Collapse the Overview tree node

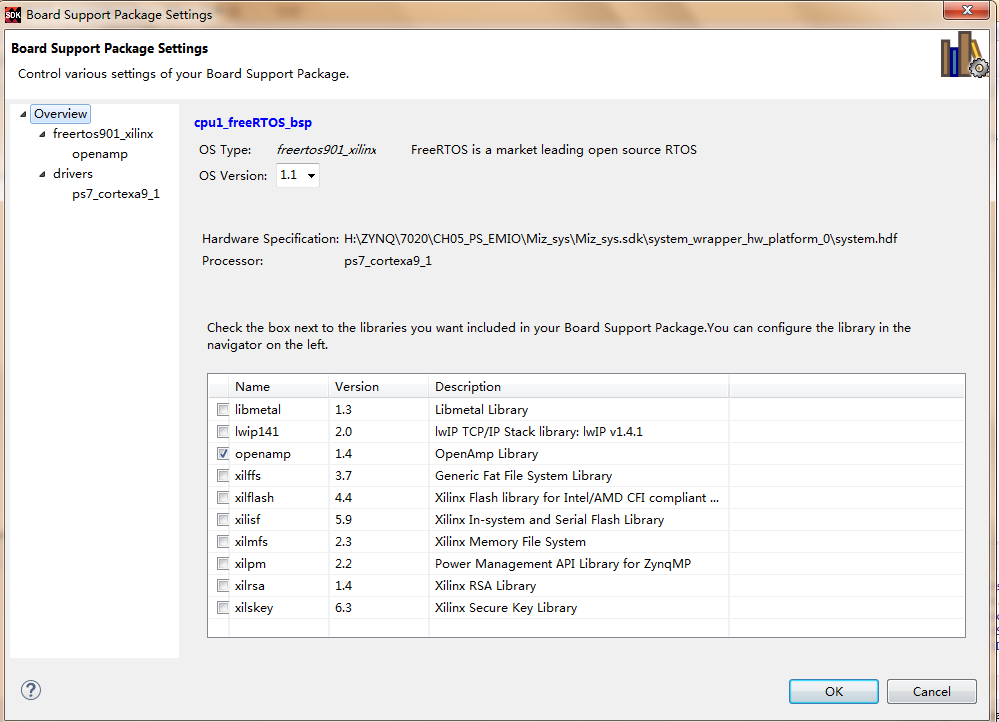(23, 114)
